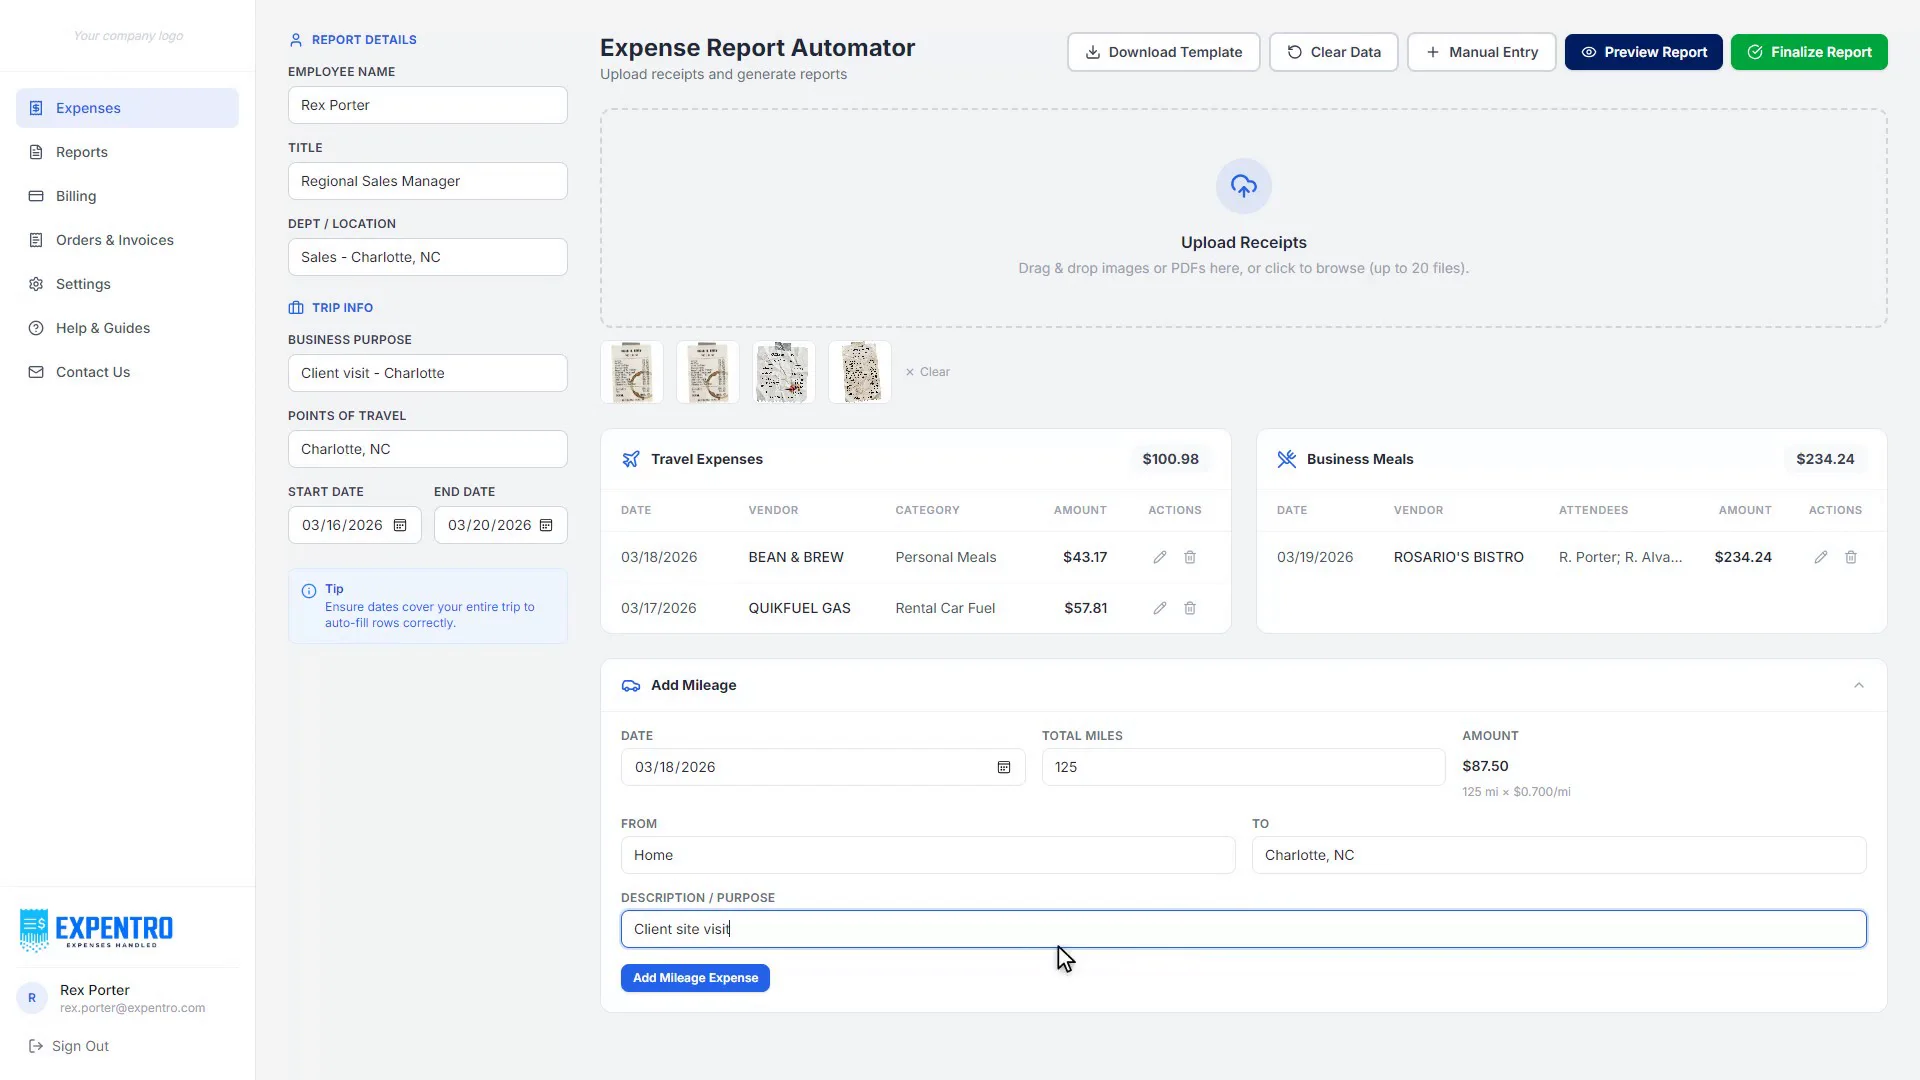Click the Orders & Invoices icon
The image size is (1920, 1080).
36,240
